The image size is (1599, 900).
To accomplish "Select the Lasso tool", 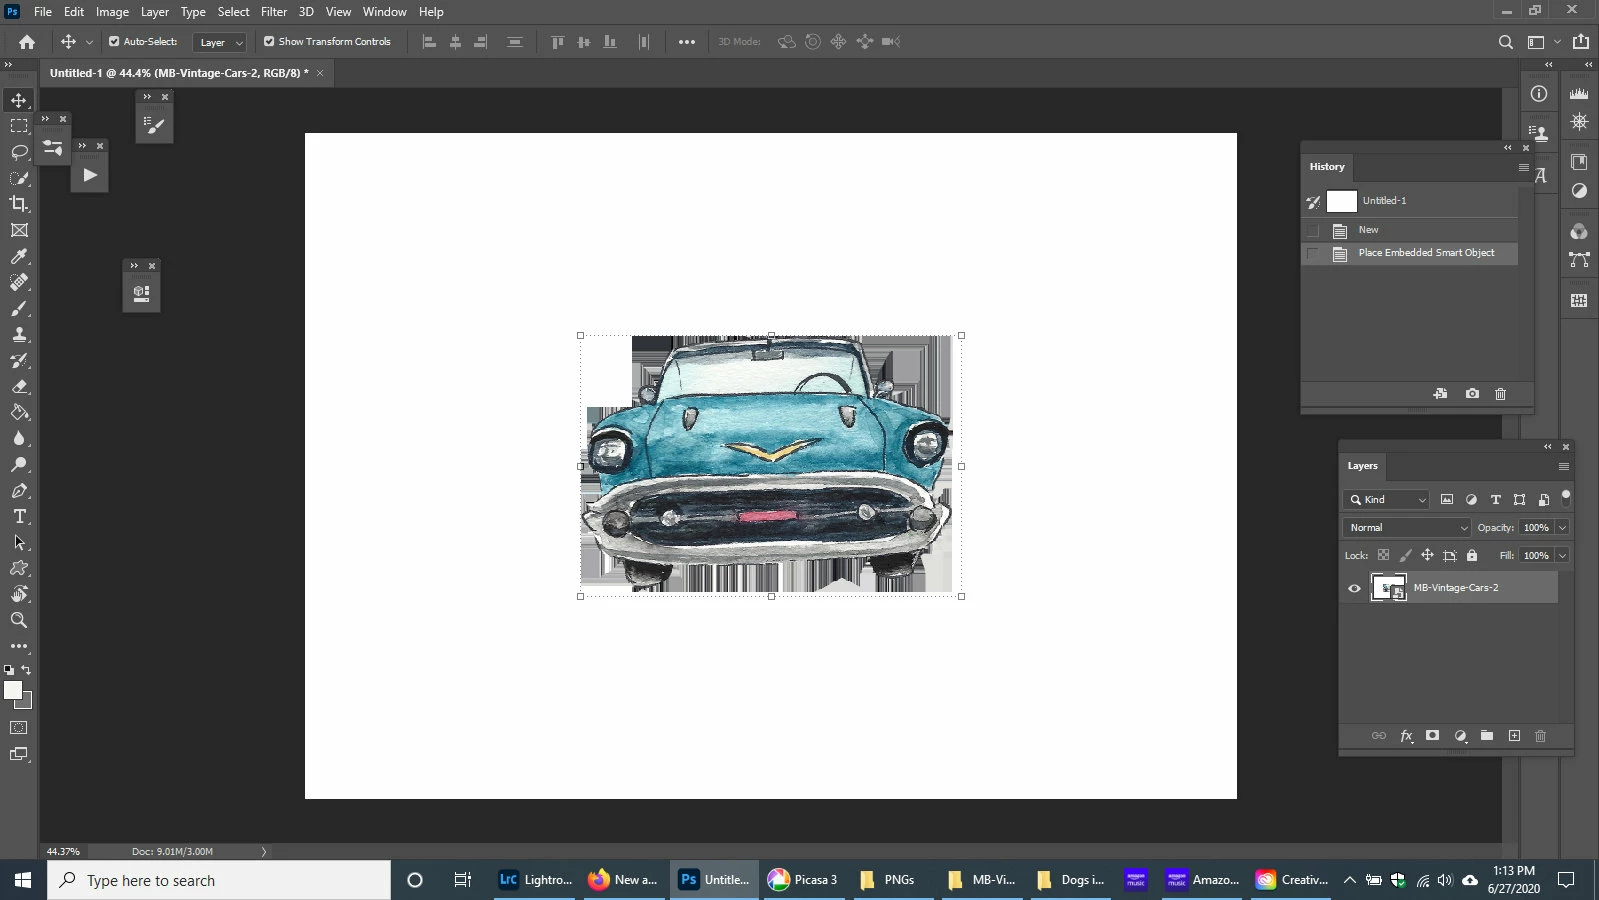I will tap(19, 152).
